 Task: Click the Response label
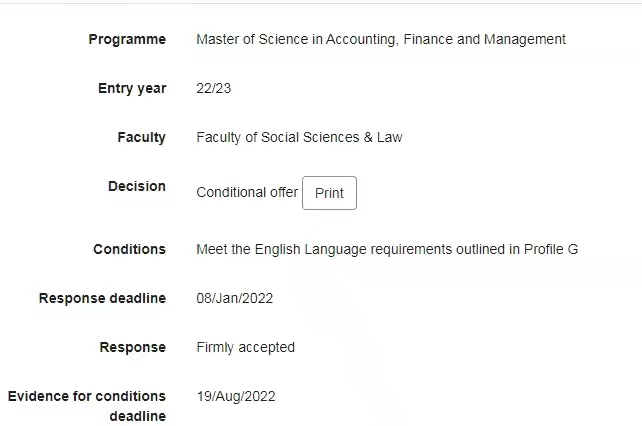(x=132, y=347)
